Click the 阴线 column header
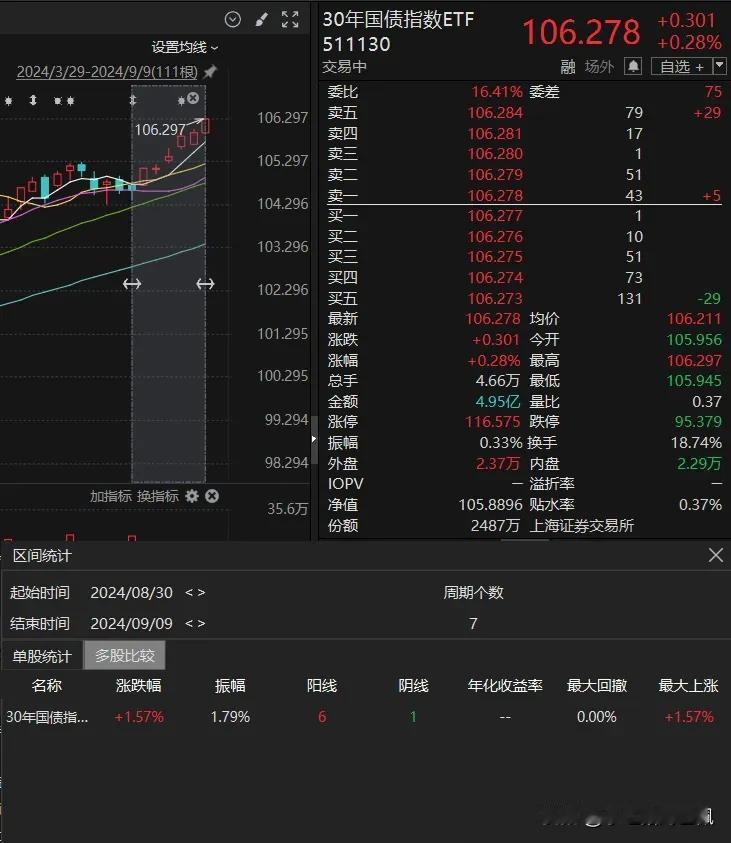The width and height of the screenshot is (731, 843). click(413, 685)
